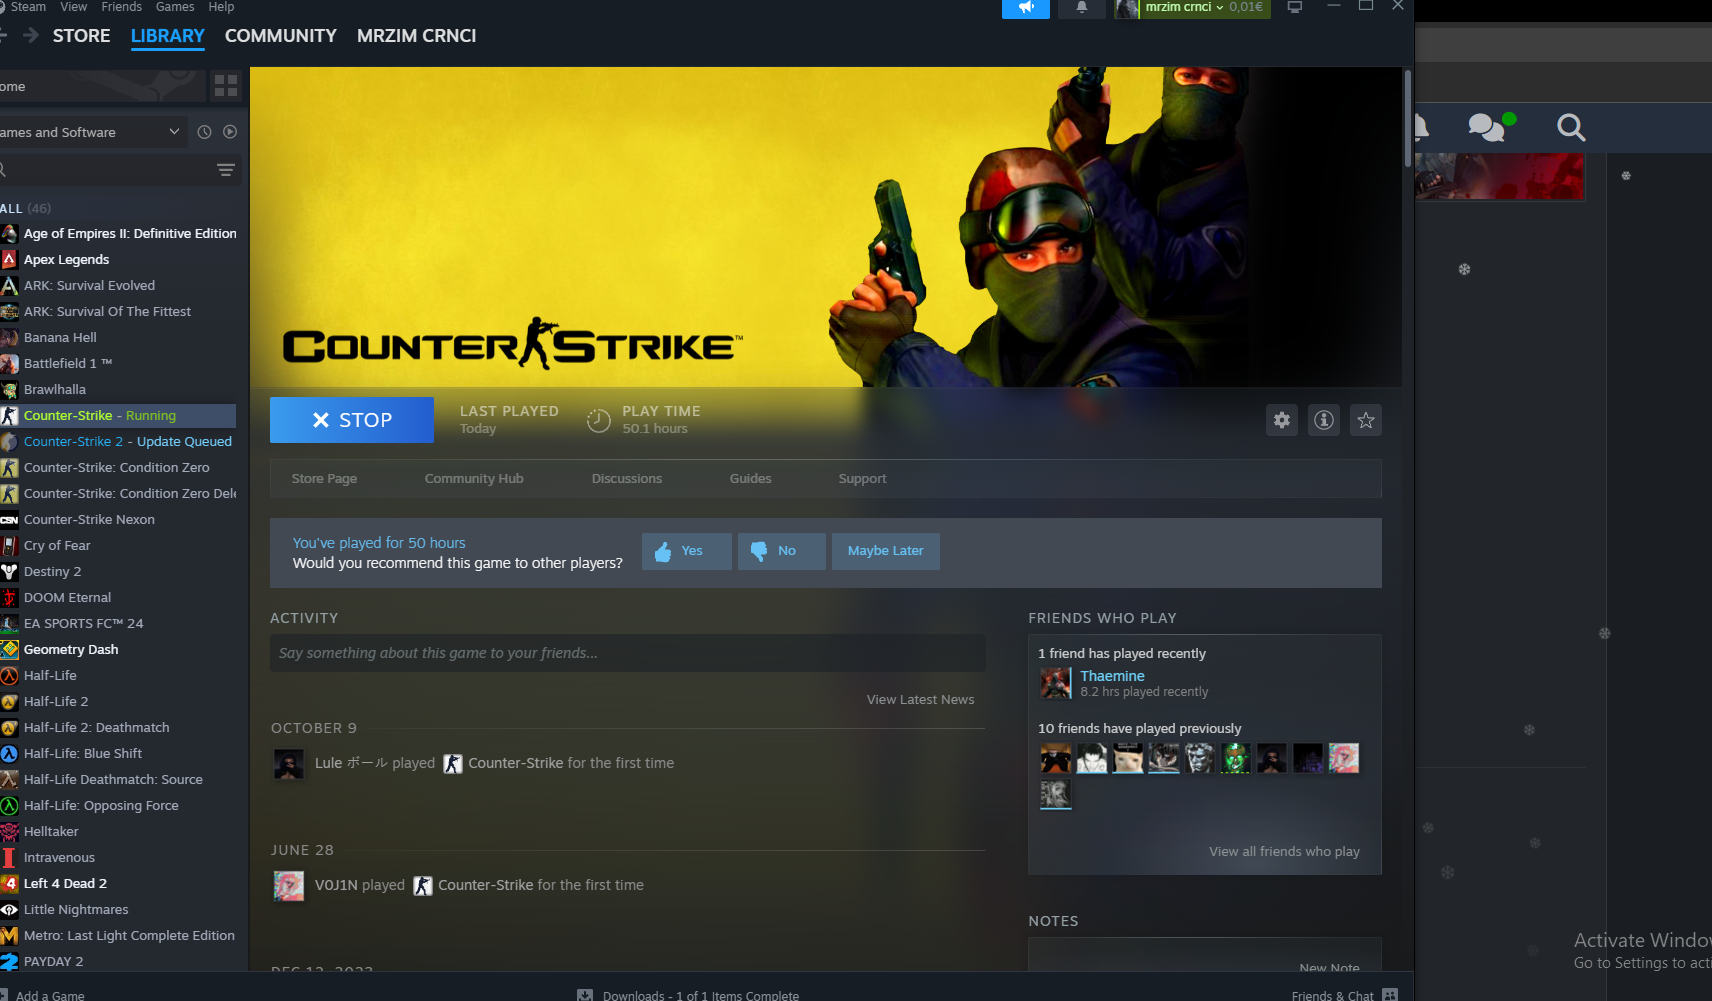
Task: Show recent activity clock filter
Action: pos(204,132)
